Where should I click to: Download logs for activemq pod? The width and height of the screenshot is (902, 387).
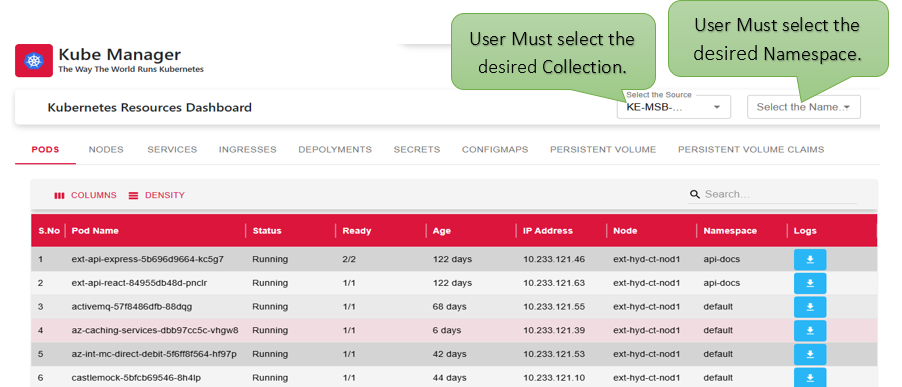click(x=810, y=307)
